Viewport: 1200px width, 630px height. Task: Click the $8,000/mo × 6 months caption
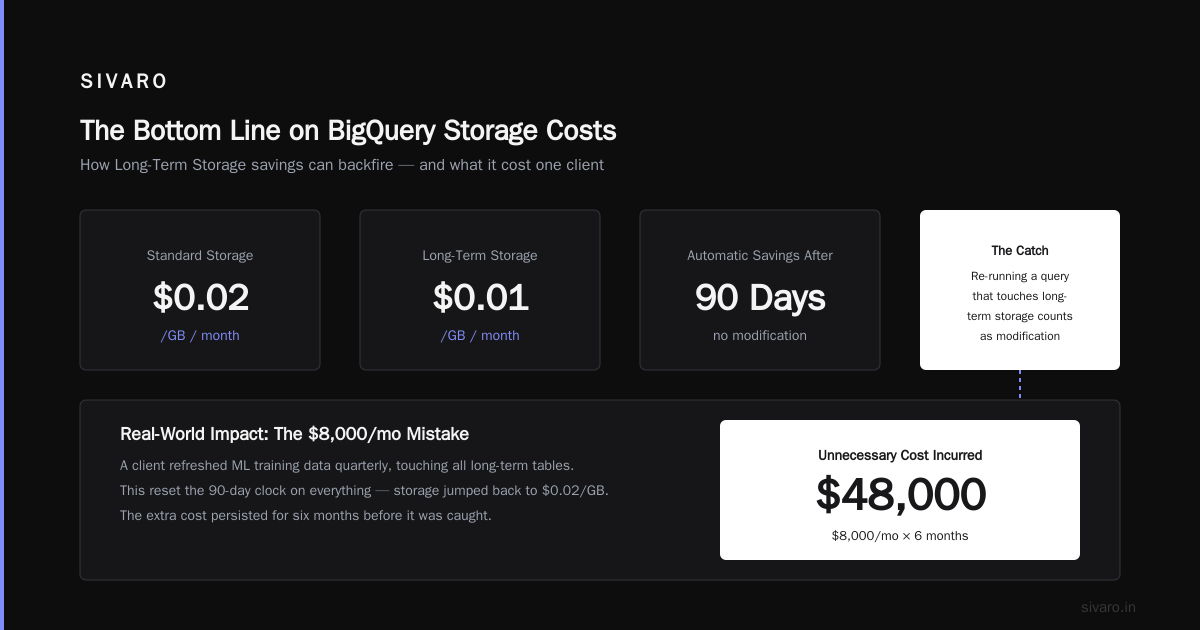tap(900, 536)
